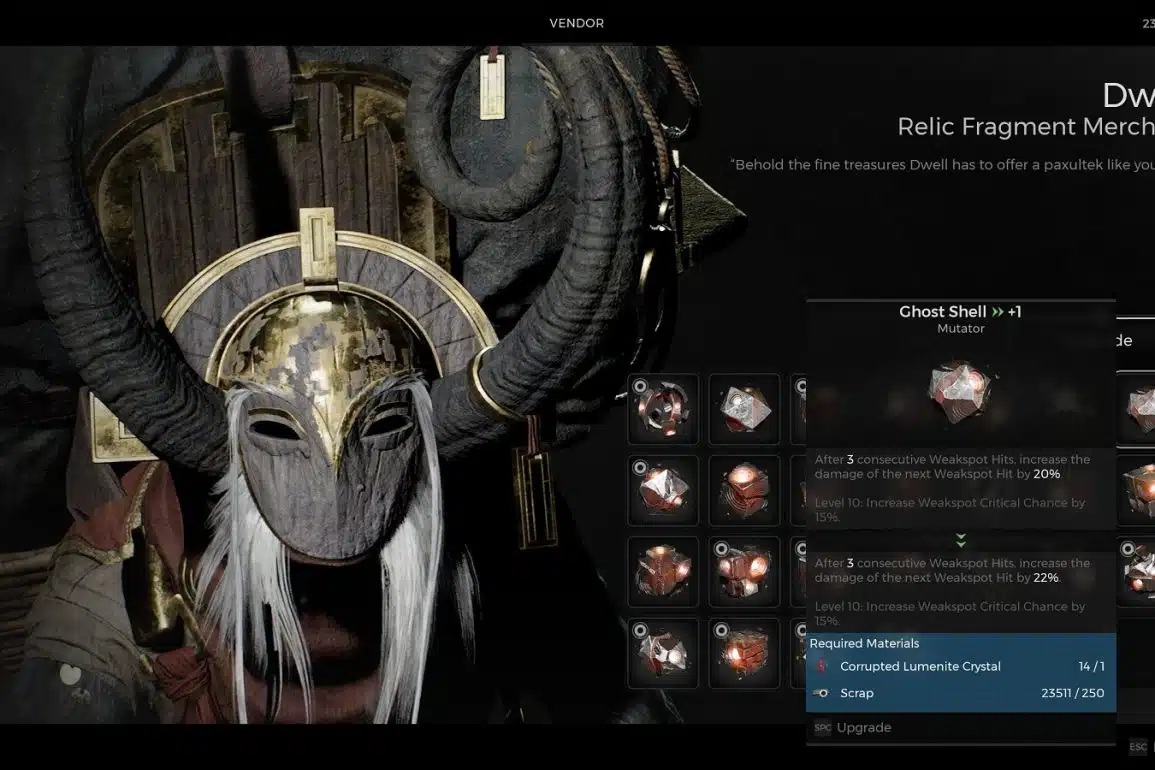The height and width of the screenshot is (770, 1155).
Task: Click the "Ghost Shell +1" tooltip title
Action: click(x=961, y=312)
